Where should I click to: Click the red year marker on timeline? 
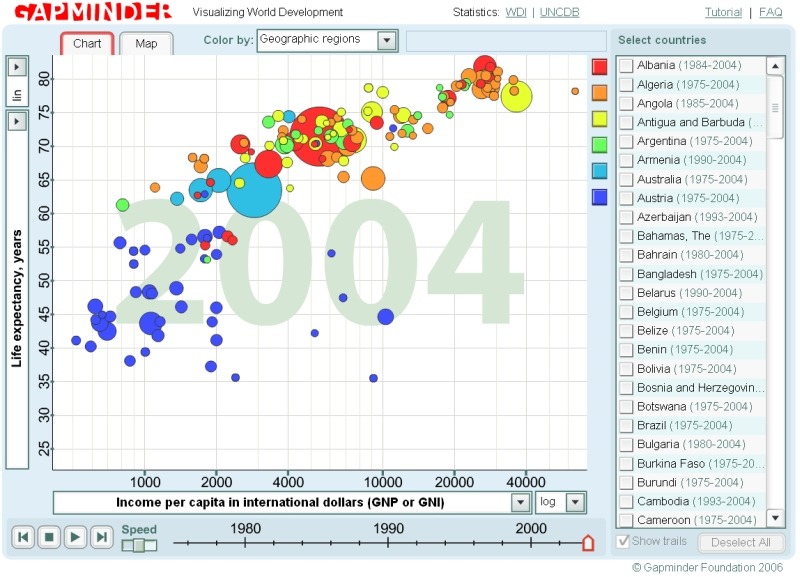pyautogui.click(x=588, y=543)
